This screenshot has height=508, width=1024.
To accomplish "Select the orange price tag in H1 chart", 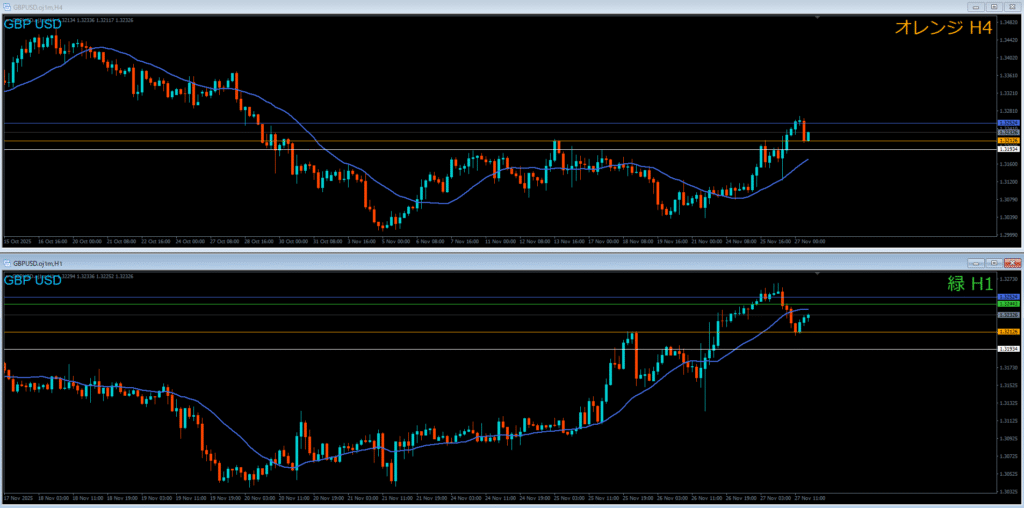I will pyautogui.click(x=1009, y=332).
